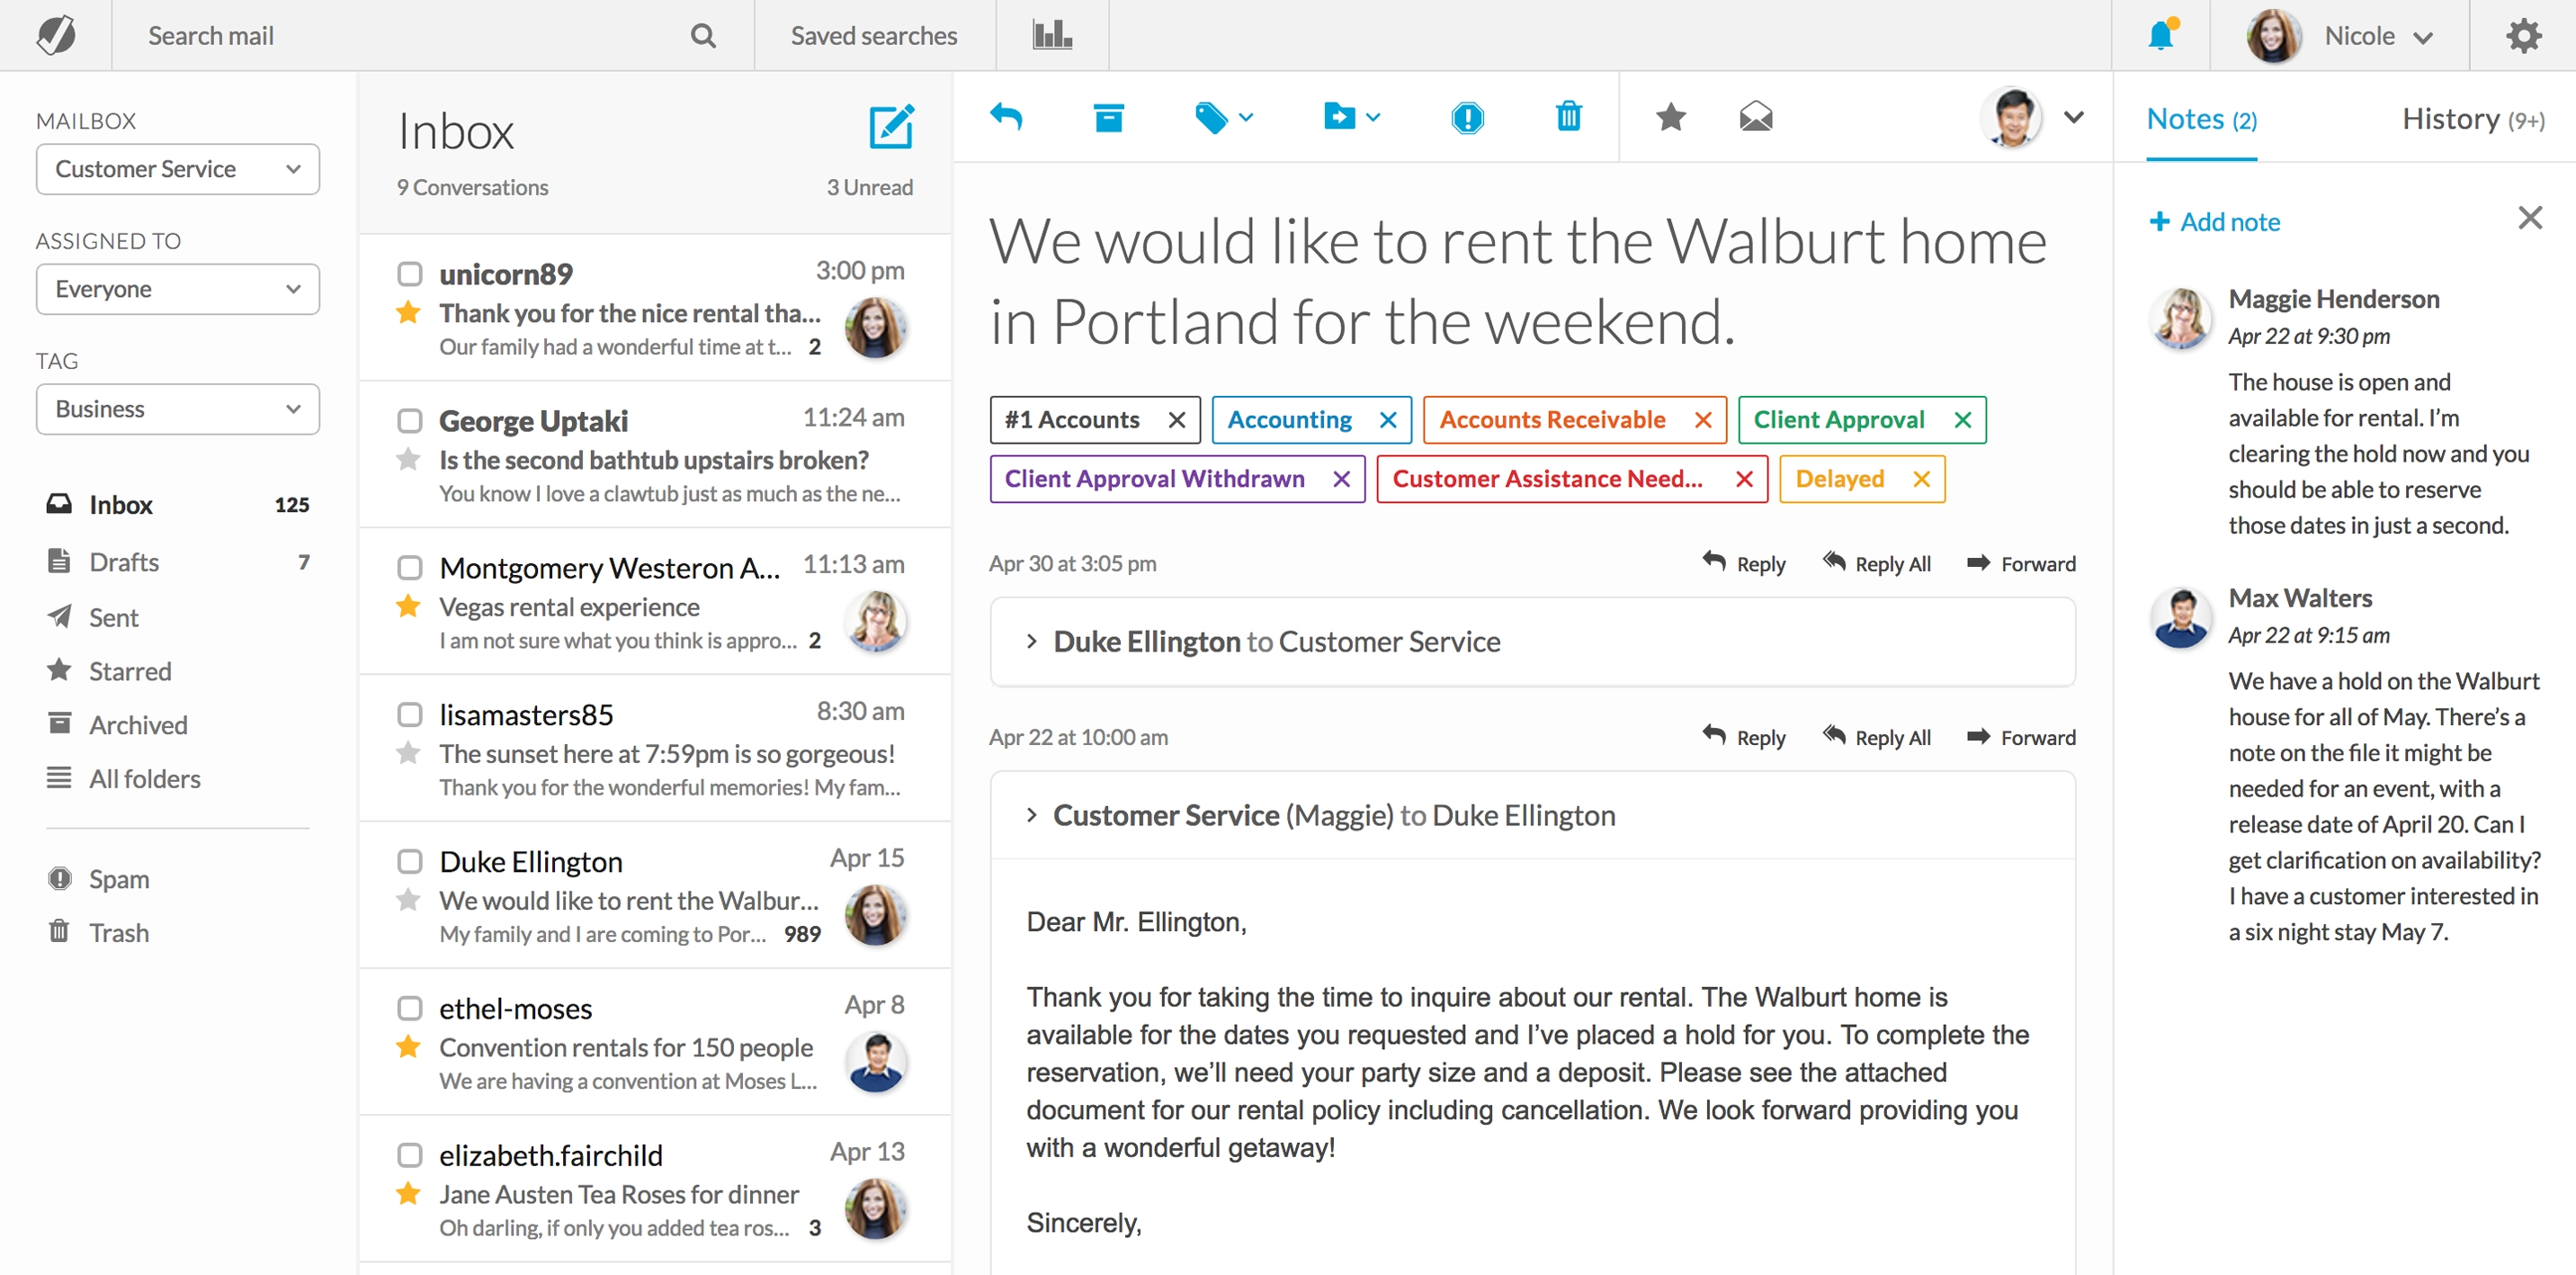Star the open conversation in toolbar
Viewport: 2576px width, 1275px height.
pyautogui.click(x=1670, y=118)
